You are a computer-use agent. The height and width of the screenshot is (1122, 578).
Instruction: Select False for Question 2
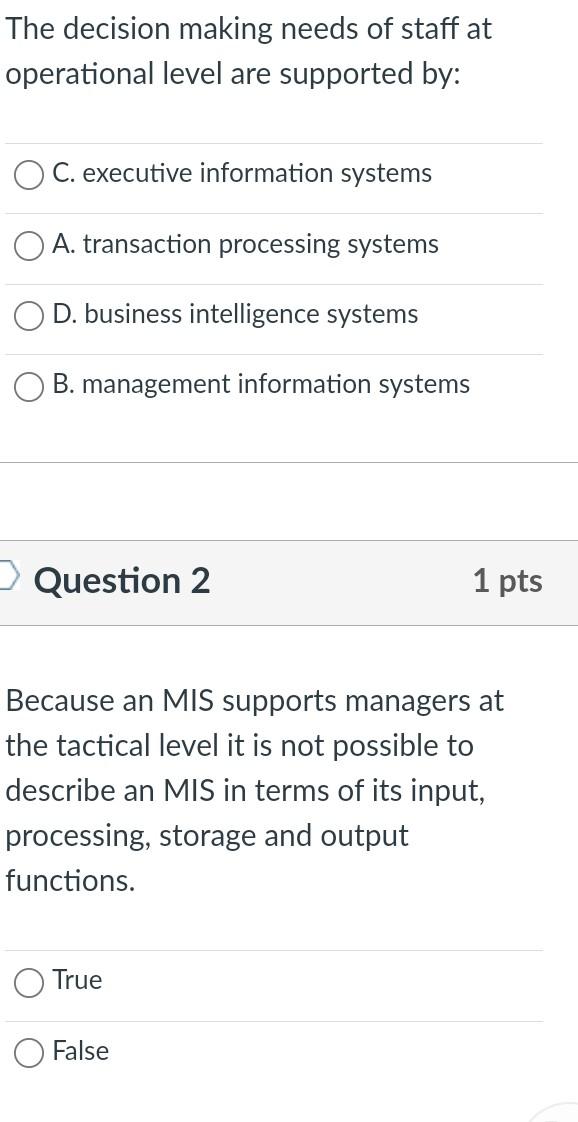coord(29,1051)
